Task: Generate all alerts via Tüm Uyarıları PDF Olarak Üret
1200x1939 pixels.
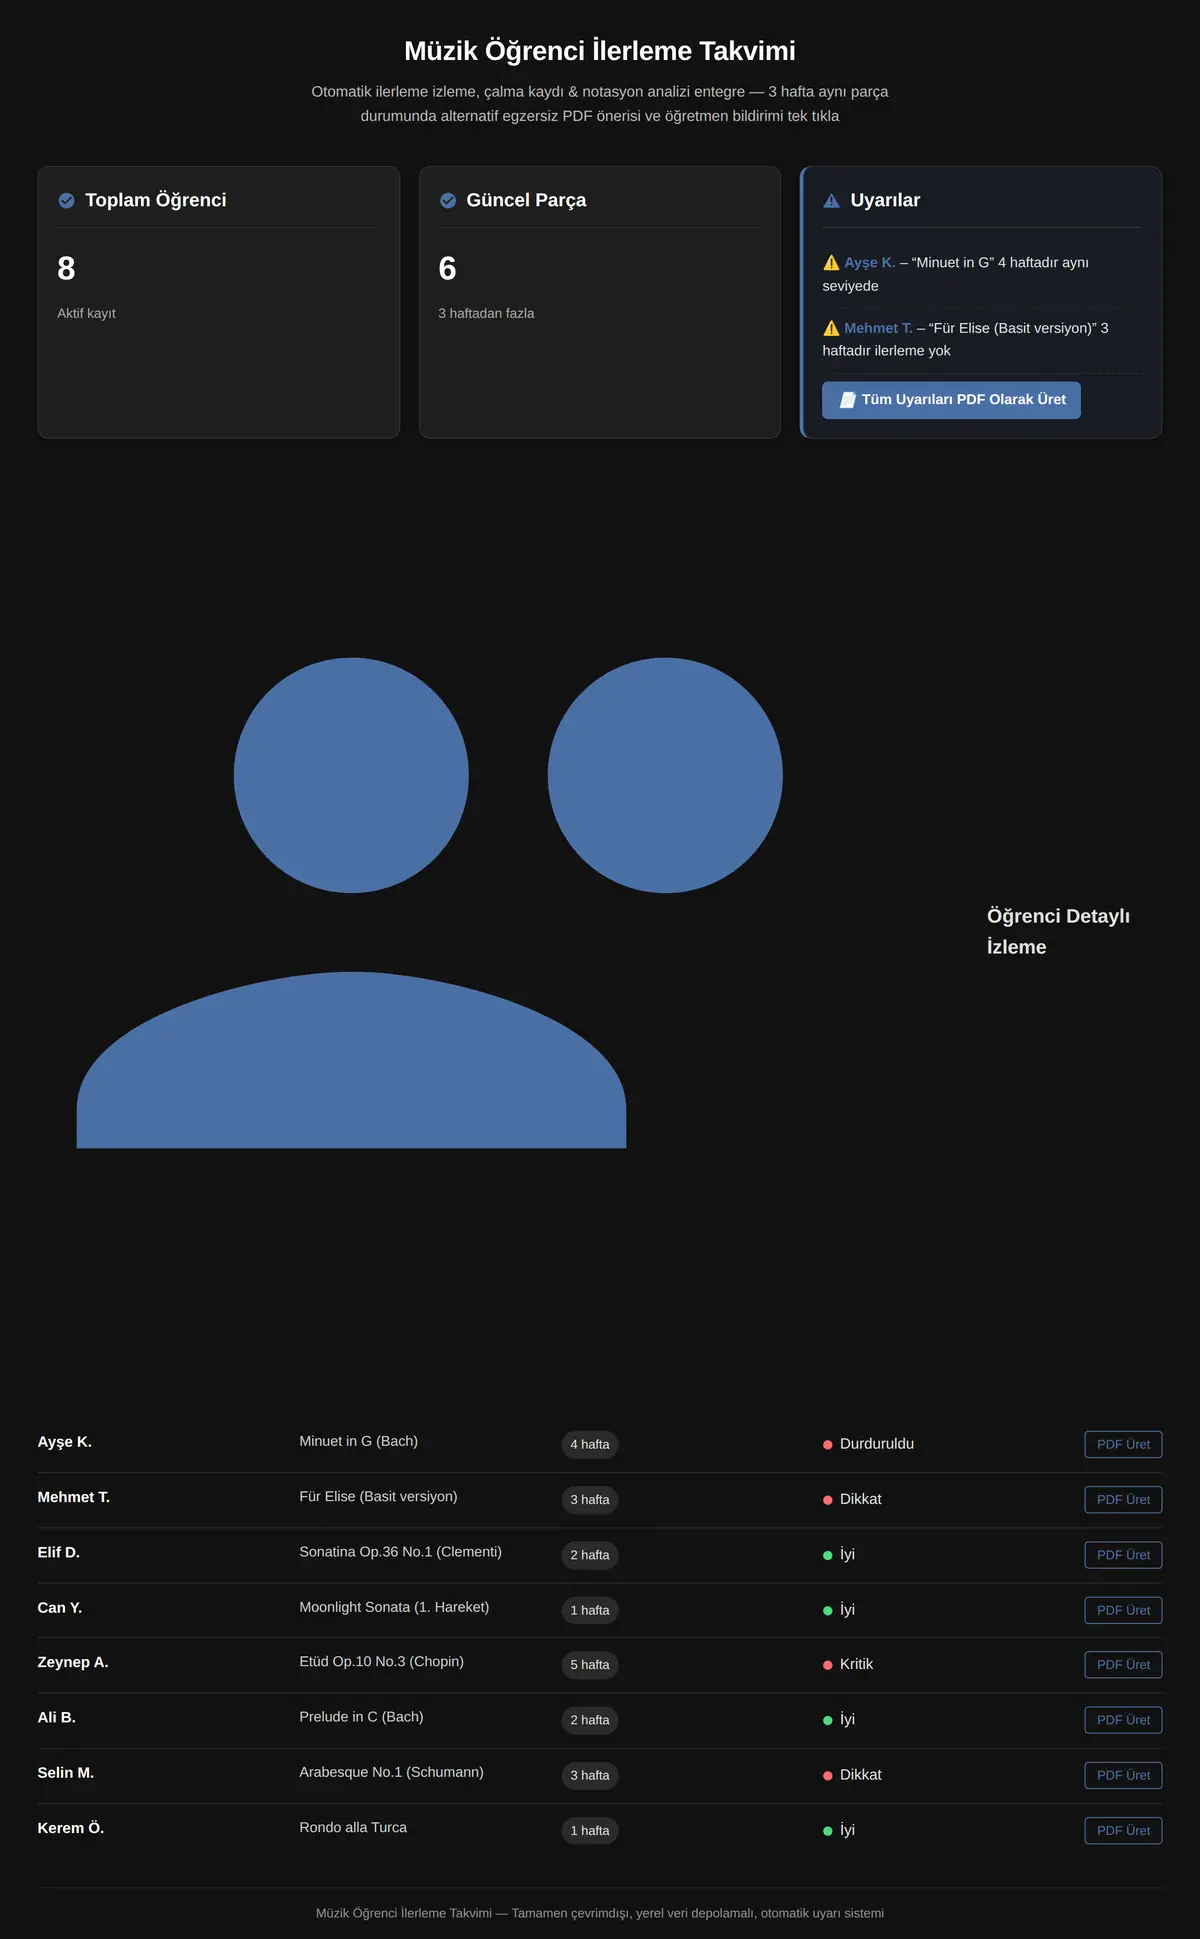Action: pyautogui.click(x=951, y=400)
